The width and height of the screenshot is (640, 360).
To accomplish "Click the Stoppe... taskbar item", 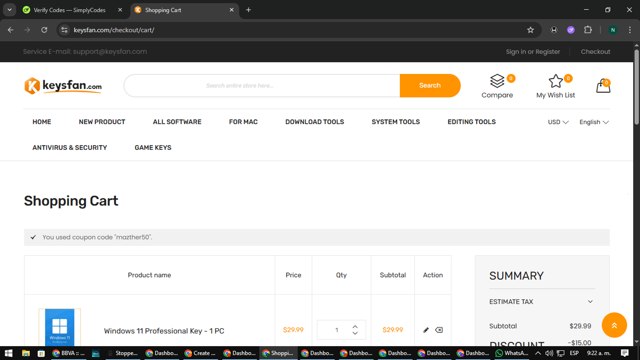I will 122,353.
